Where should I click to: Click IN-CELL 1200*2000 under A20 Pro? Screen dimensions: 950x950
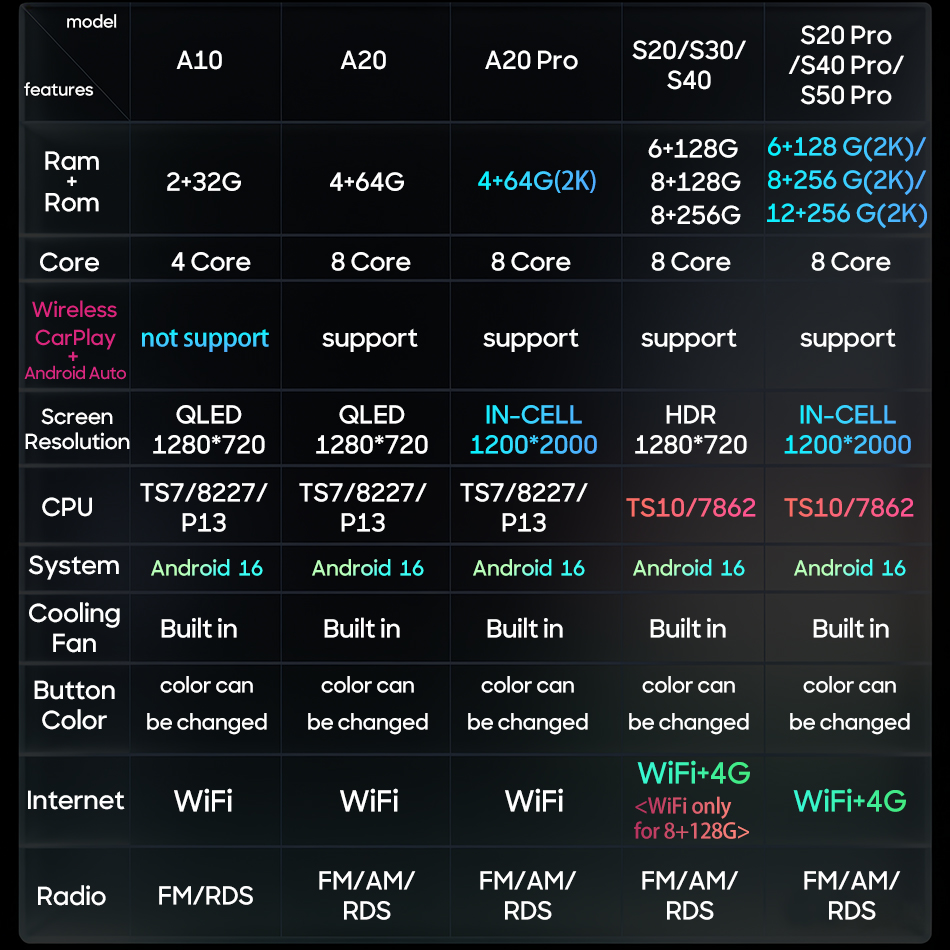pos(533,430)
